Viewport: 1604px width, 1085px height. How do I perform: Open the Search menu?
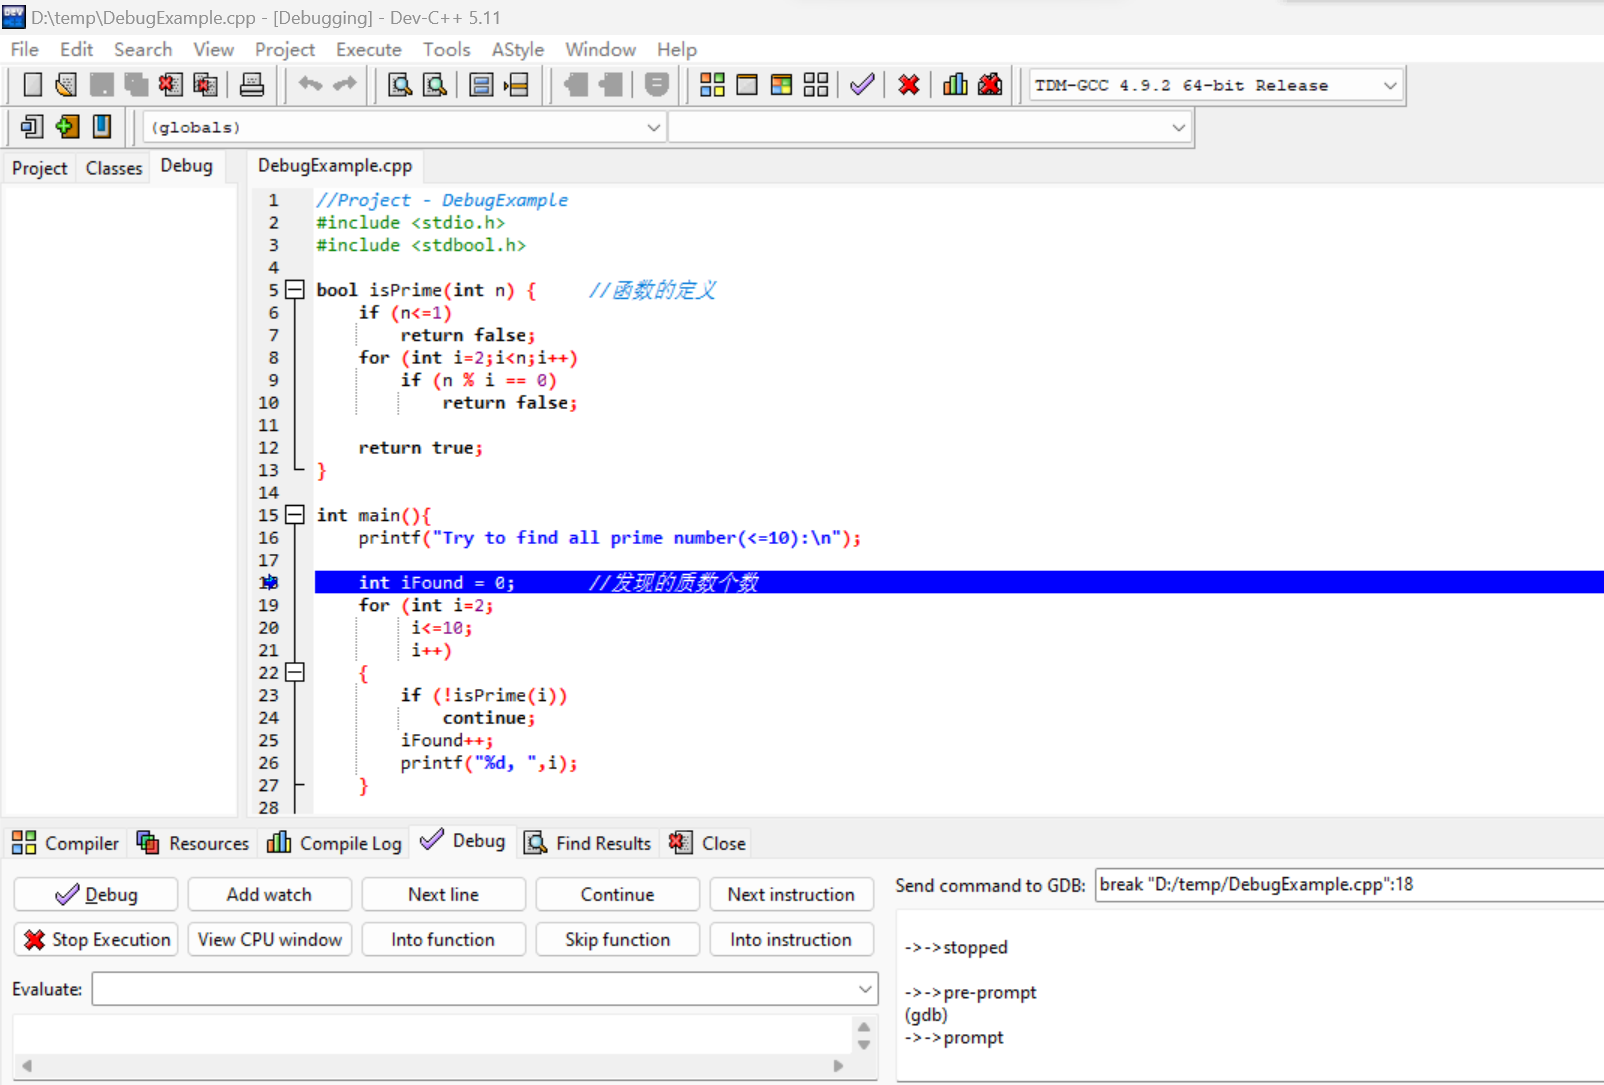point(142,49)
